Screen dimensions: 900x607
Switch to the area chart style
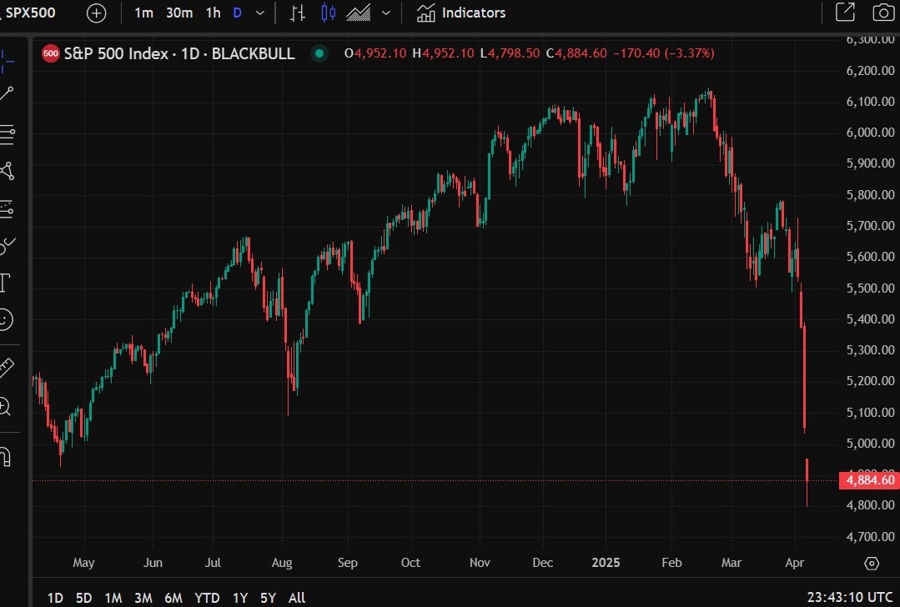[x=358, y=13]
